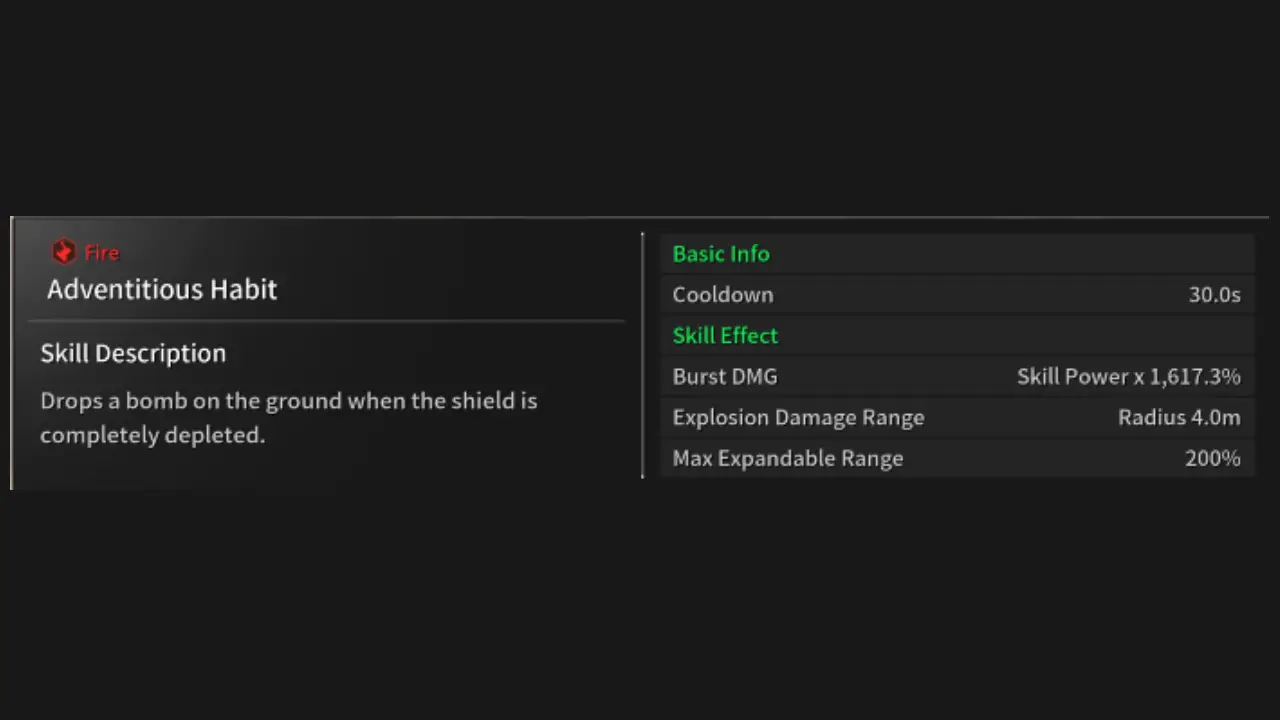Click the 200% expandable range value

pos(1212,459)
